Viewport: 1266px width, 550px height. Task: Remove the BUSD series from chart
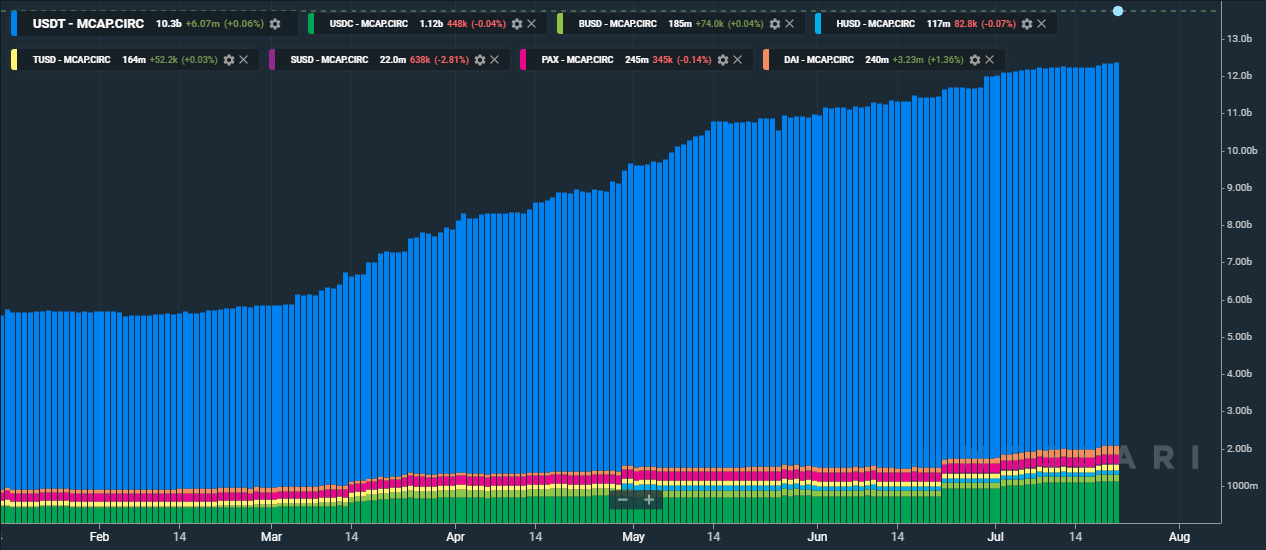pos(789,23)
